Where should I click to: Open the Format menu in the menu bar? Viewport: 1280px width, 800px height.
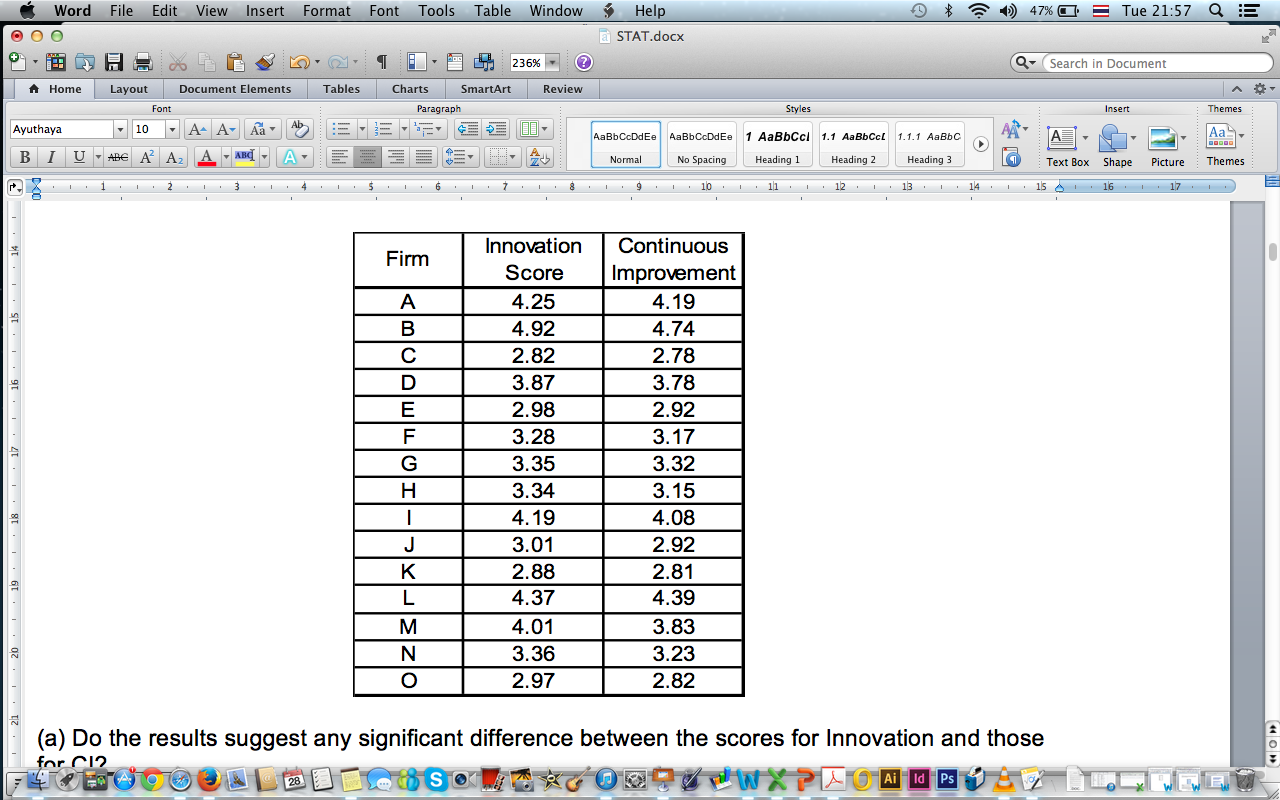click(x=327, y=11)
